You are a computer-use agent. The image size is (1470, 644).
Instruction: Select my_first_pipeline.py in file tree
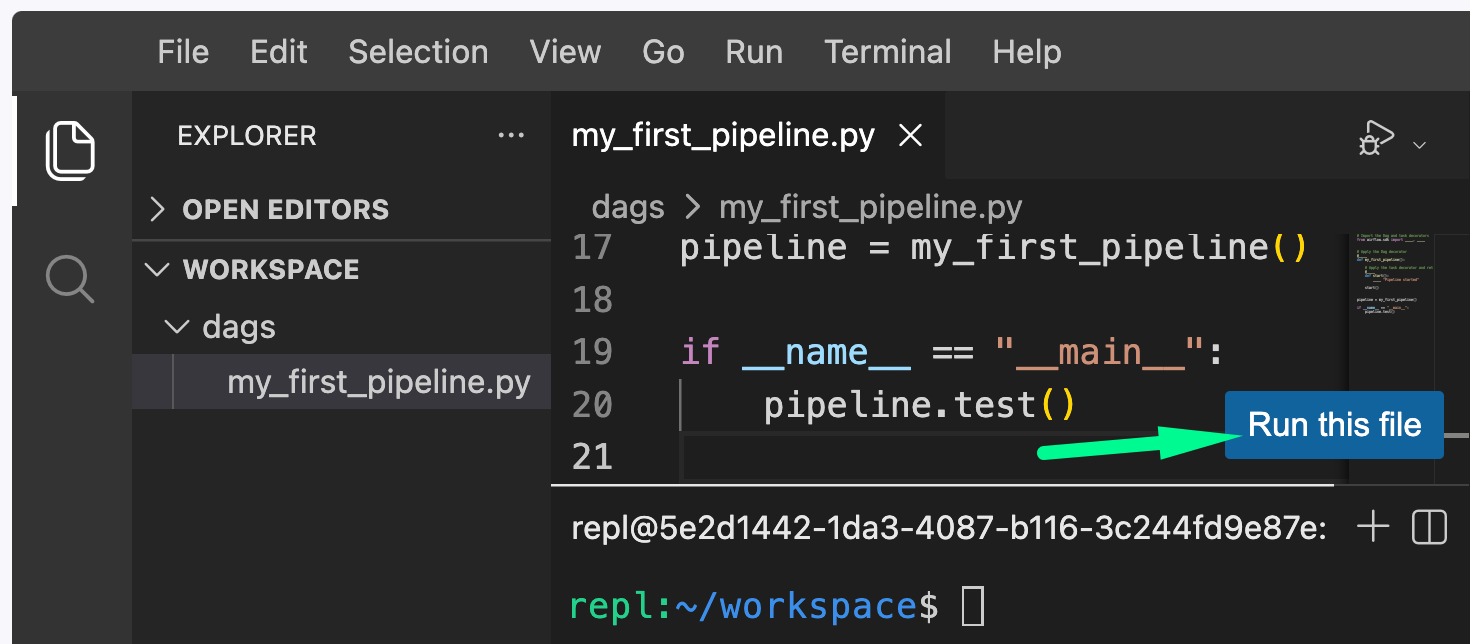341,382
